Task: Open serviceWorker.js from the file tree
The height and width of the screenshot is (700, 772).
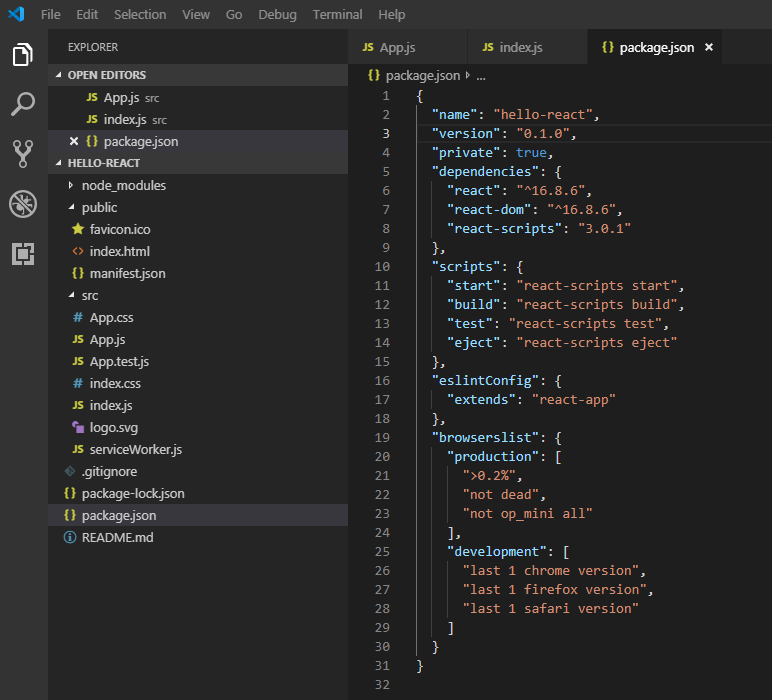Action: pos(198,449)
